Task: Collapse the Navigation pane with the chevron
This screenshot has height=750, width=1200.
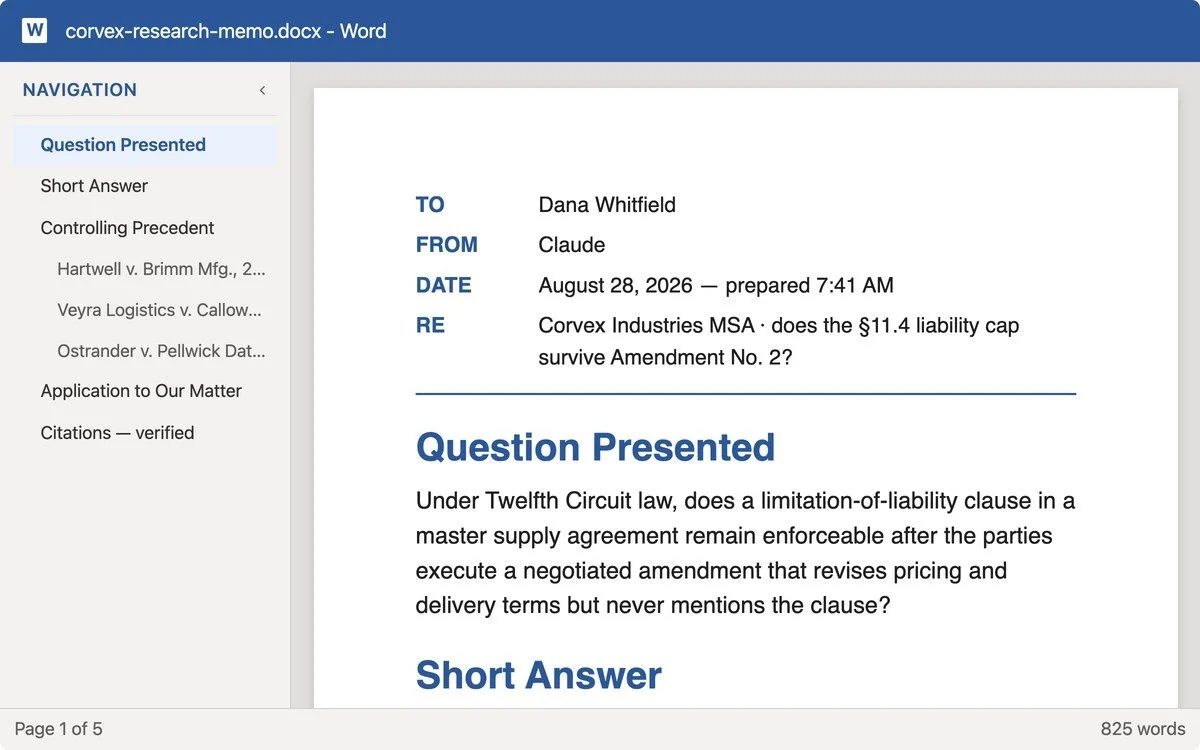Action: click(x=262, y=90)
